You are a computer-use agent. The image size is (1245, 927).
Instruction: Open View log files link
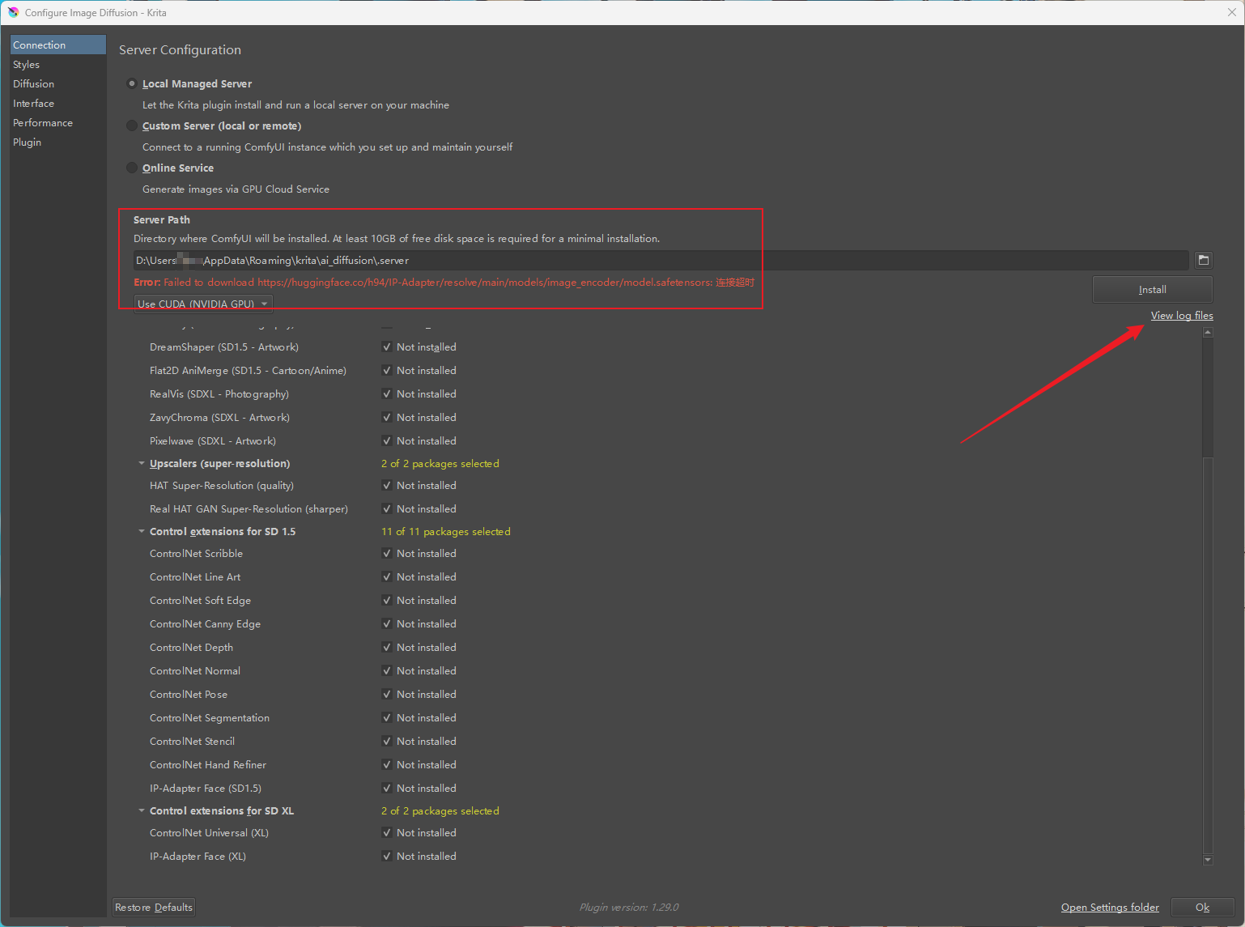coord(1182,316)
